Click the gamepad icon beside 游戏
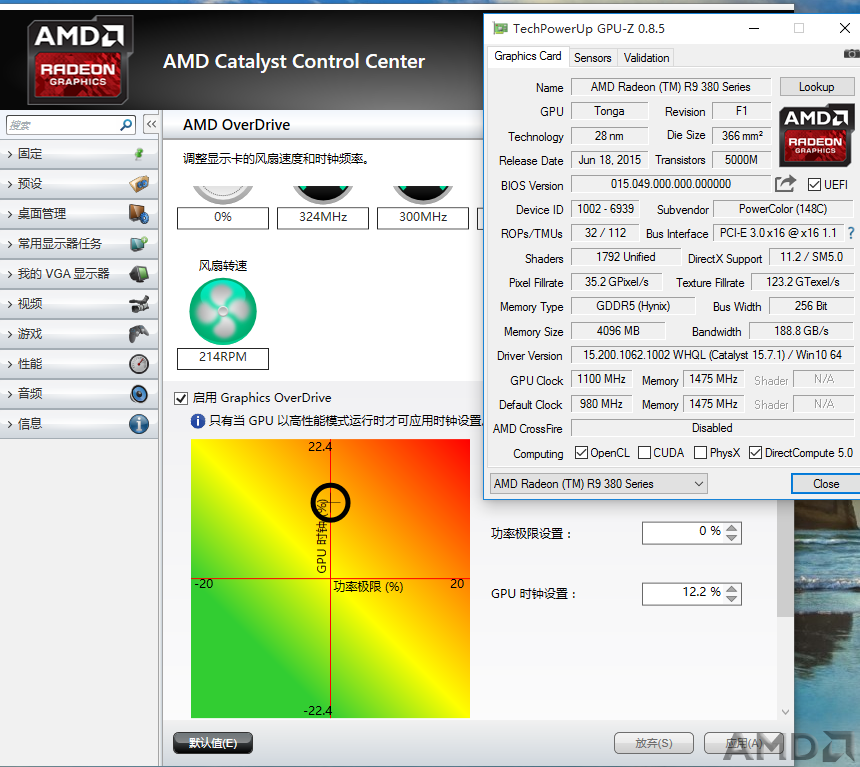The image size is (860, 767). (x=139, y=334)
